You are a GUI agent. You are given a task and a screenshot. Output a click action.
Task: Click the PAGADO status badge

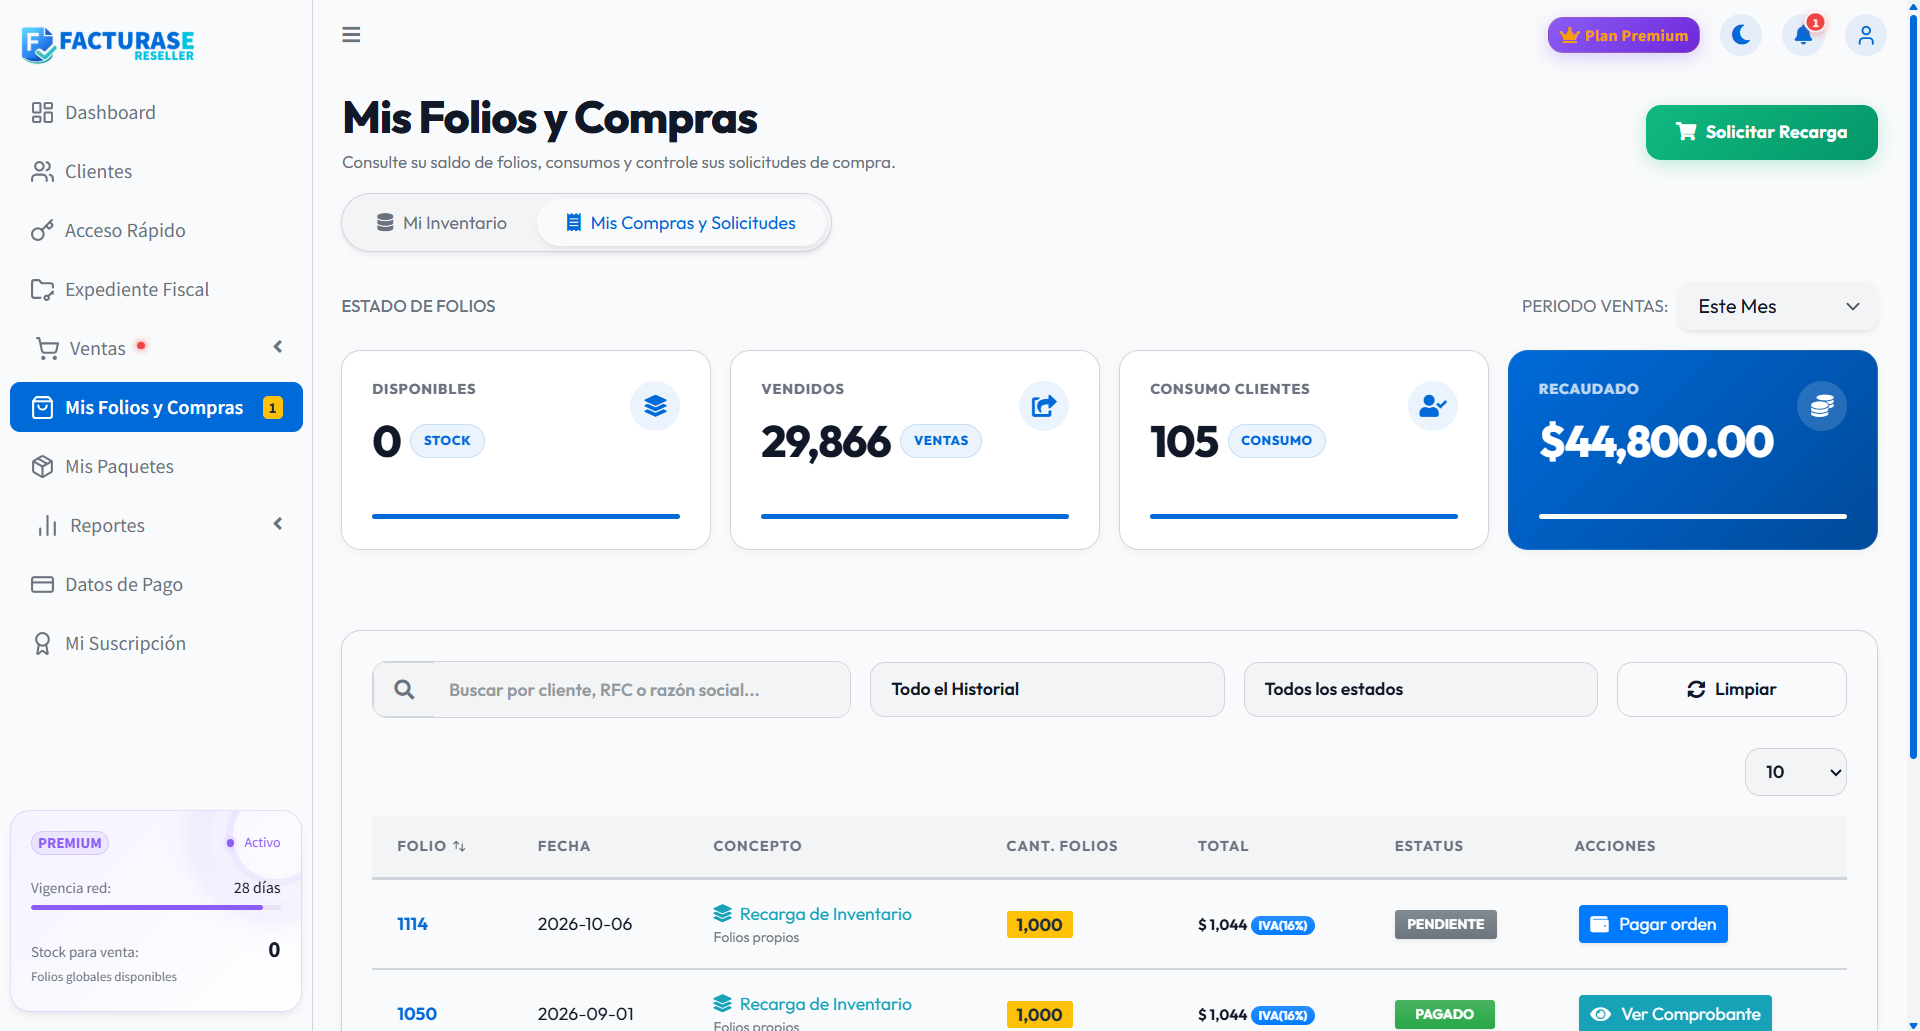click(1444, 1014)
